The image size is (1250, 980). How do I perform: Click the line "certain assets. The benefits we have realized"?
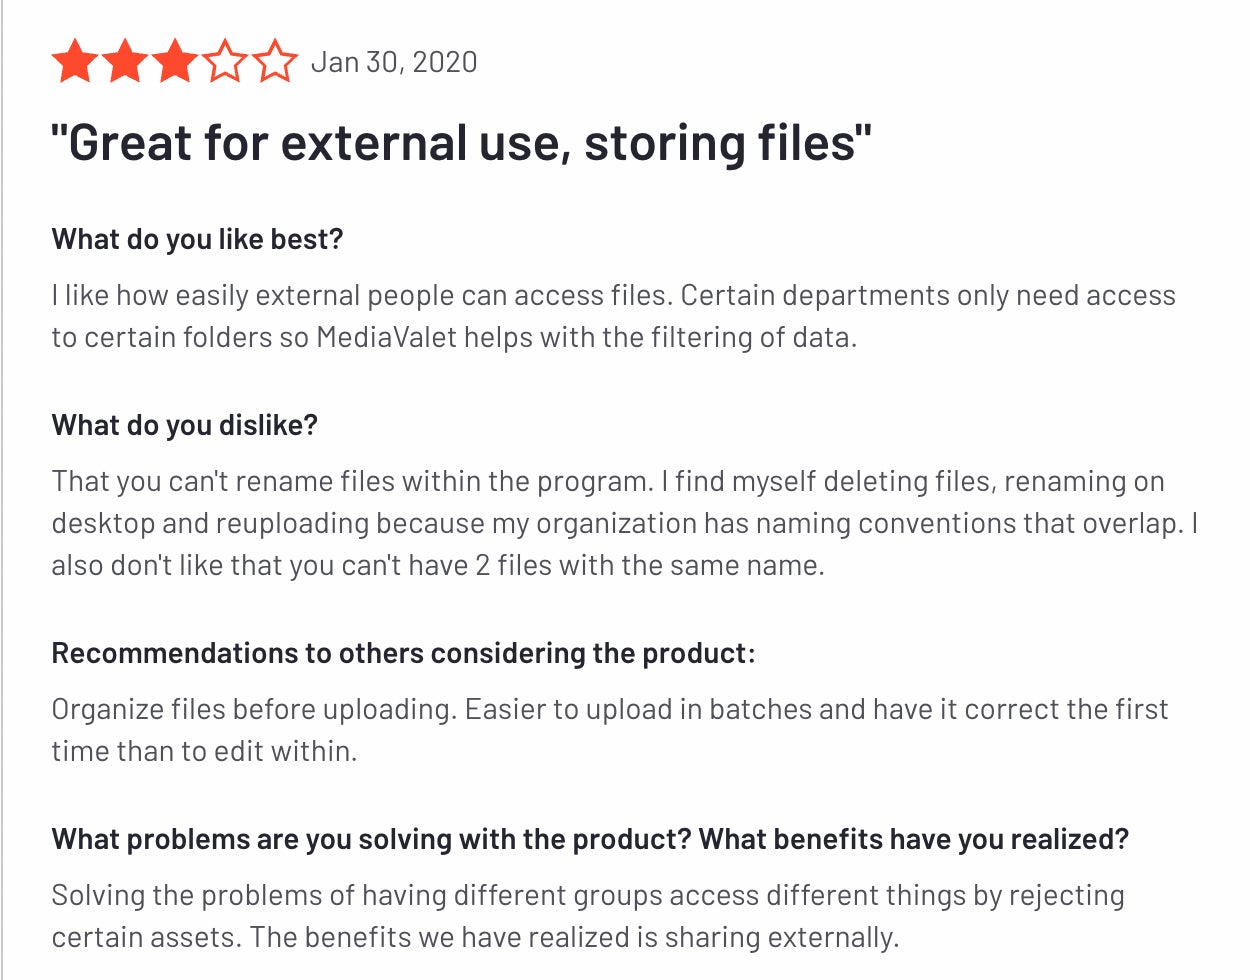pyautogui.click(x=476, y=937)
